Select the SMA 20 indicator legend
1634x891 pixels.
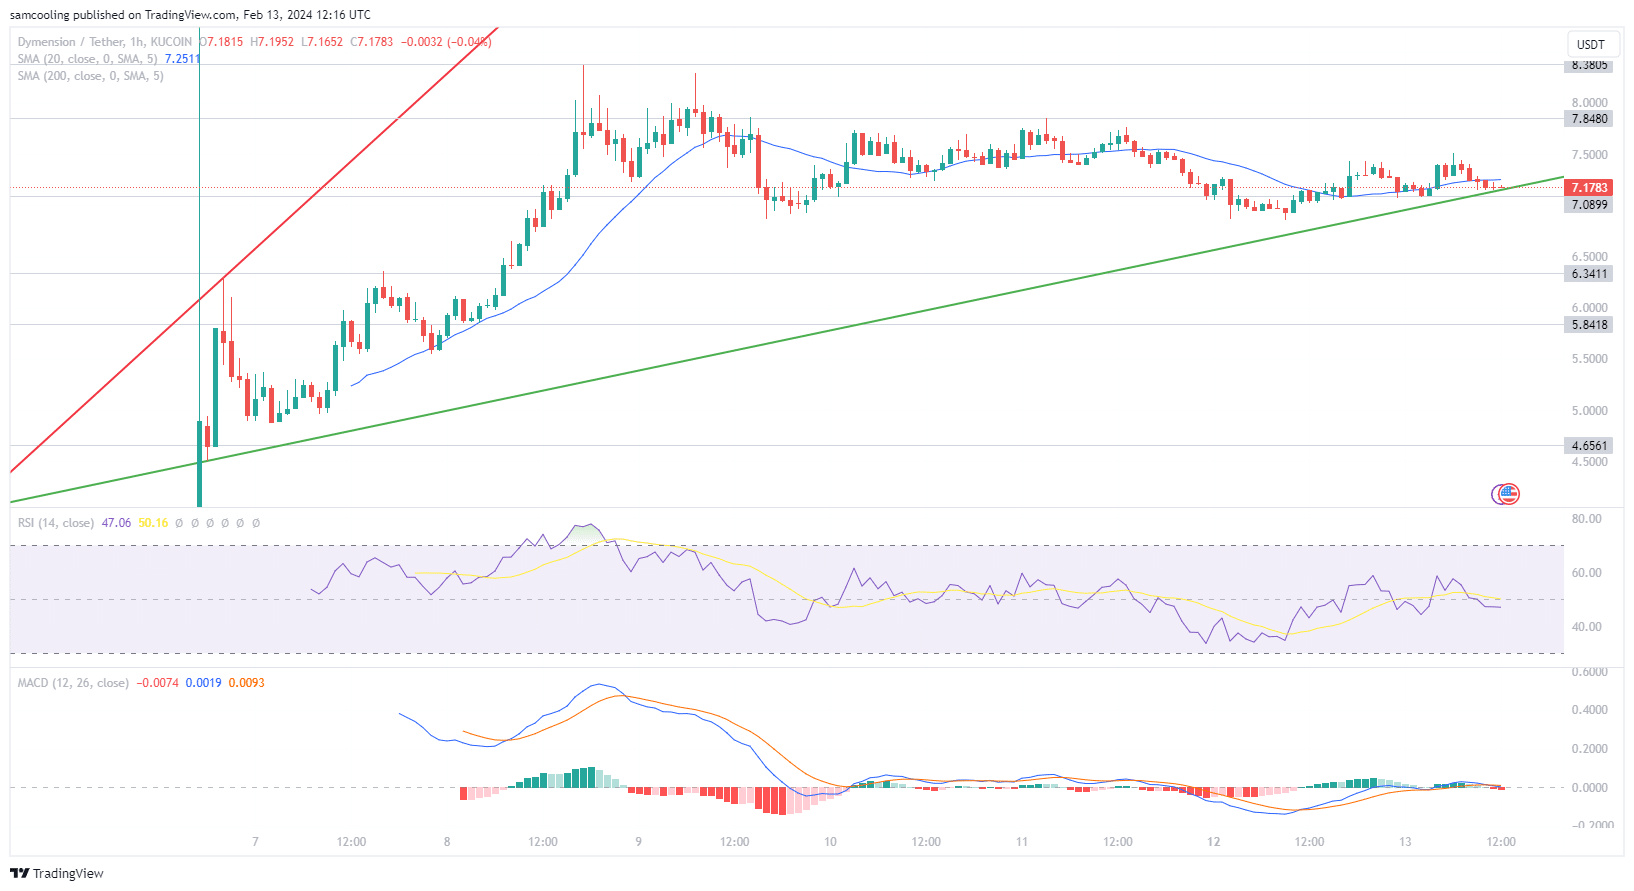click(87, 59)
